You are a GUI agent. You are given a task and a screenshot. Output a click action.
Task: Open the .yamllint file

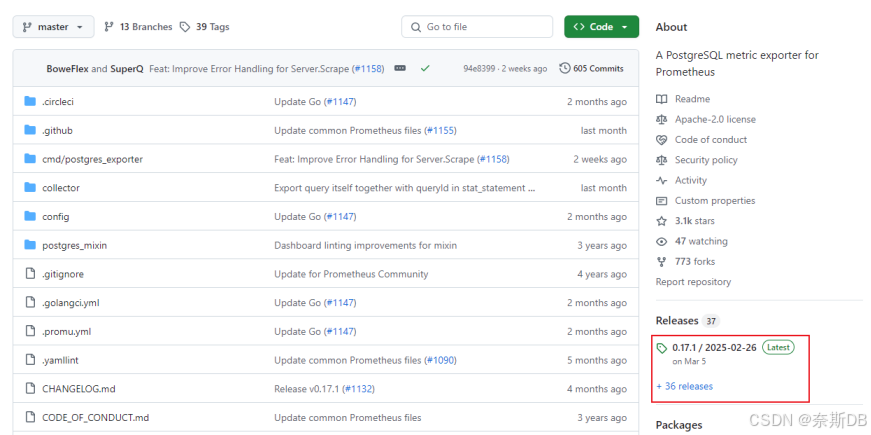[x=60, y=360]
